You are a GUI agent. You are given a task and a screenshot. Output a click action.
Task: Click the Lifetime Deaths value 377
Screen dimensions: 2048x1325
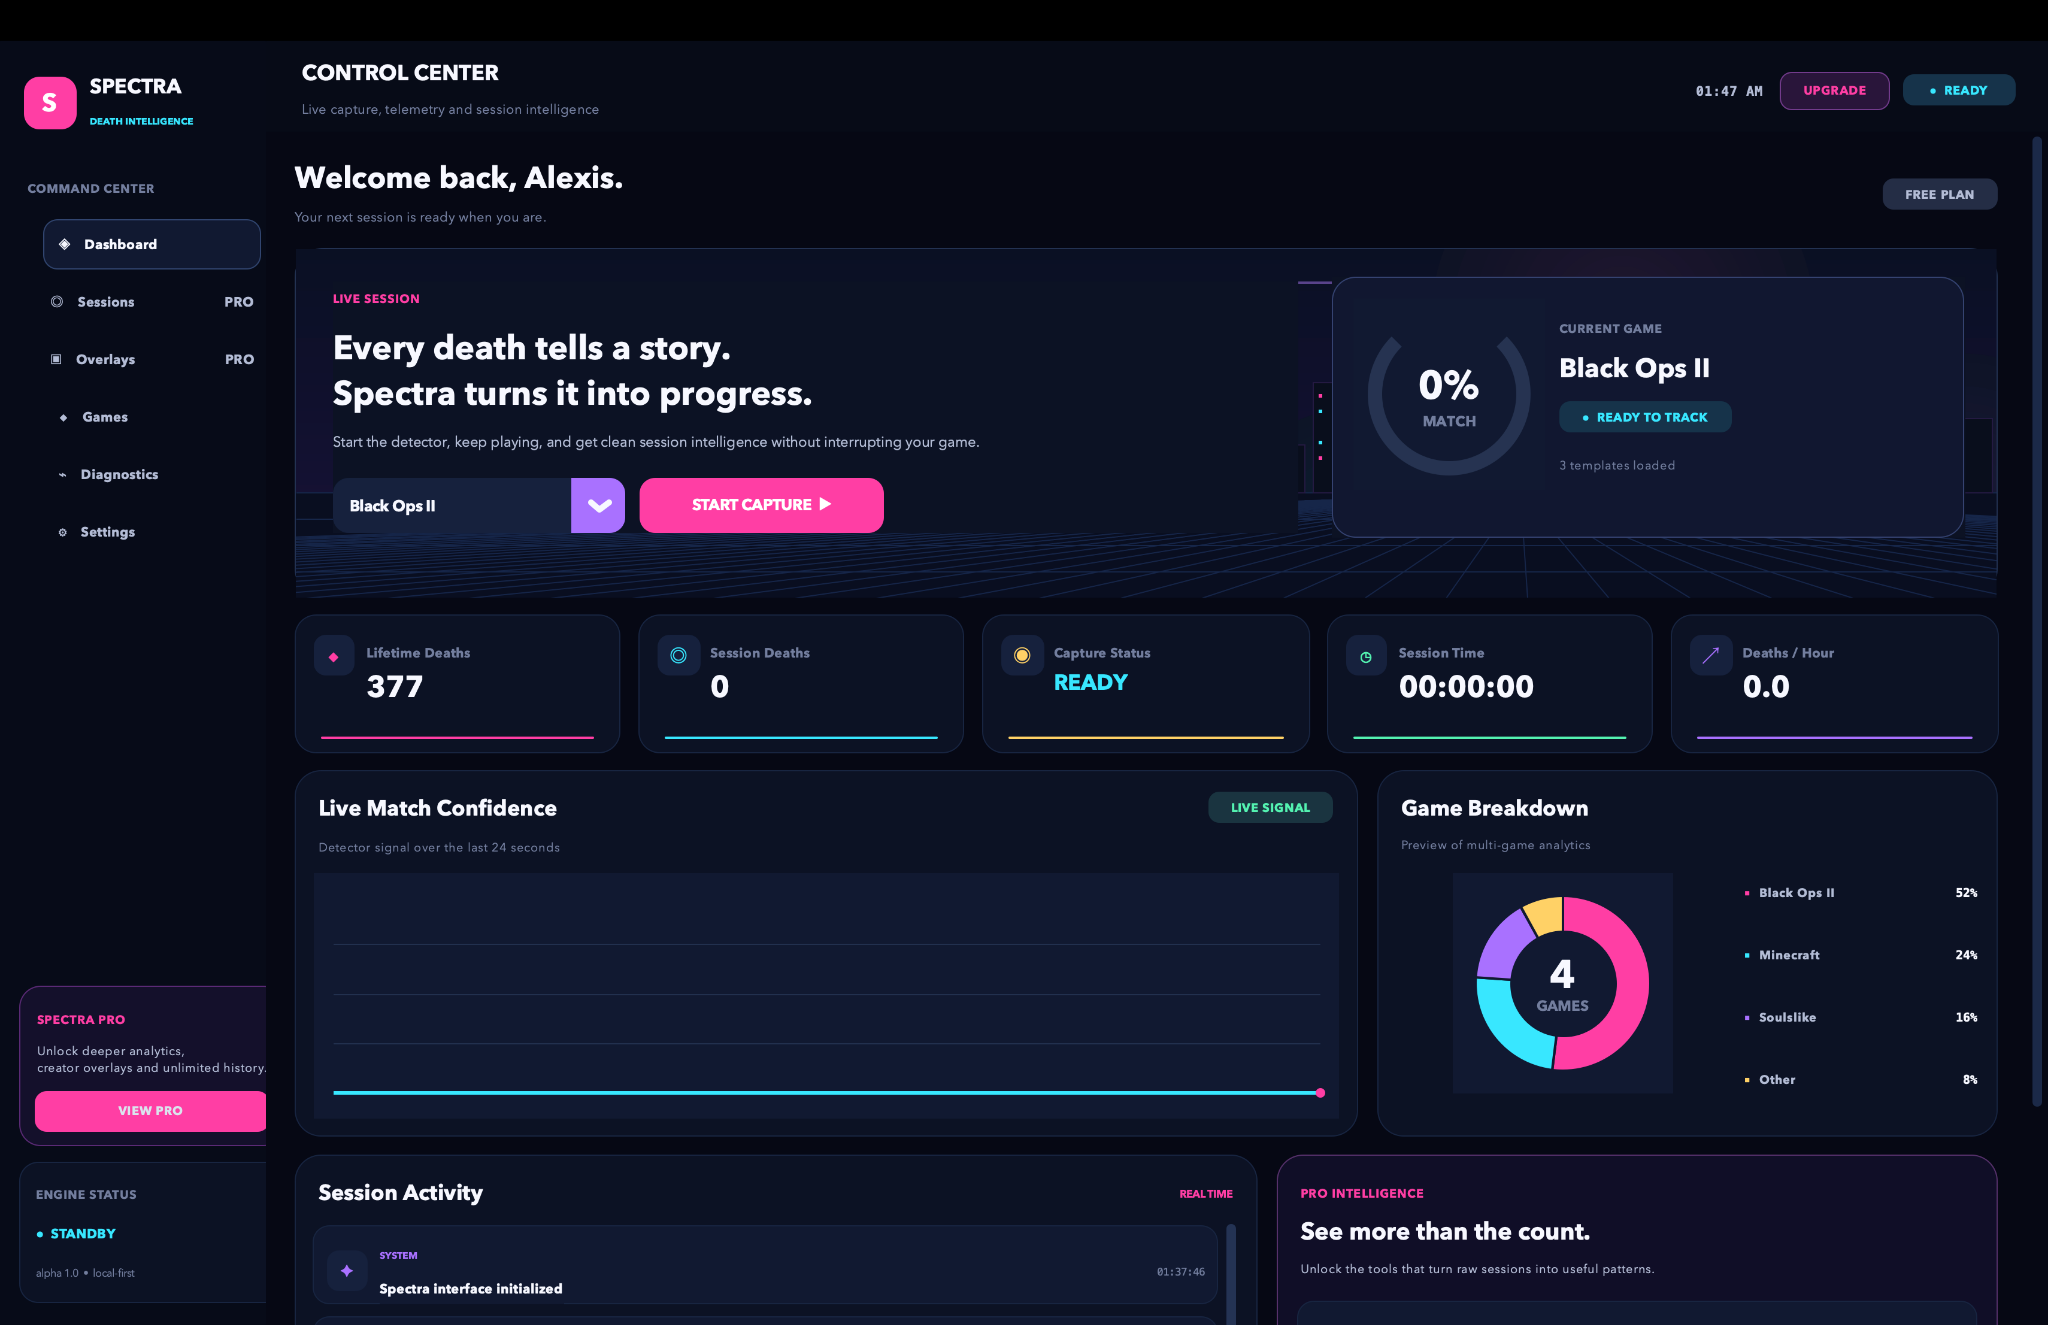coord(395,687)
